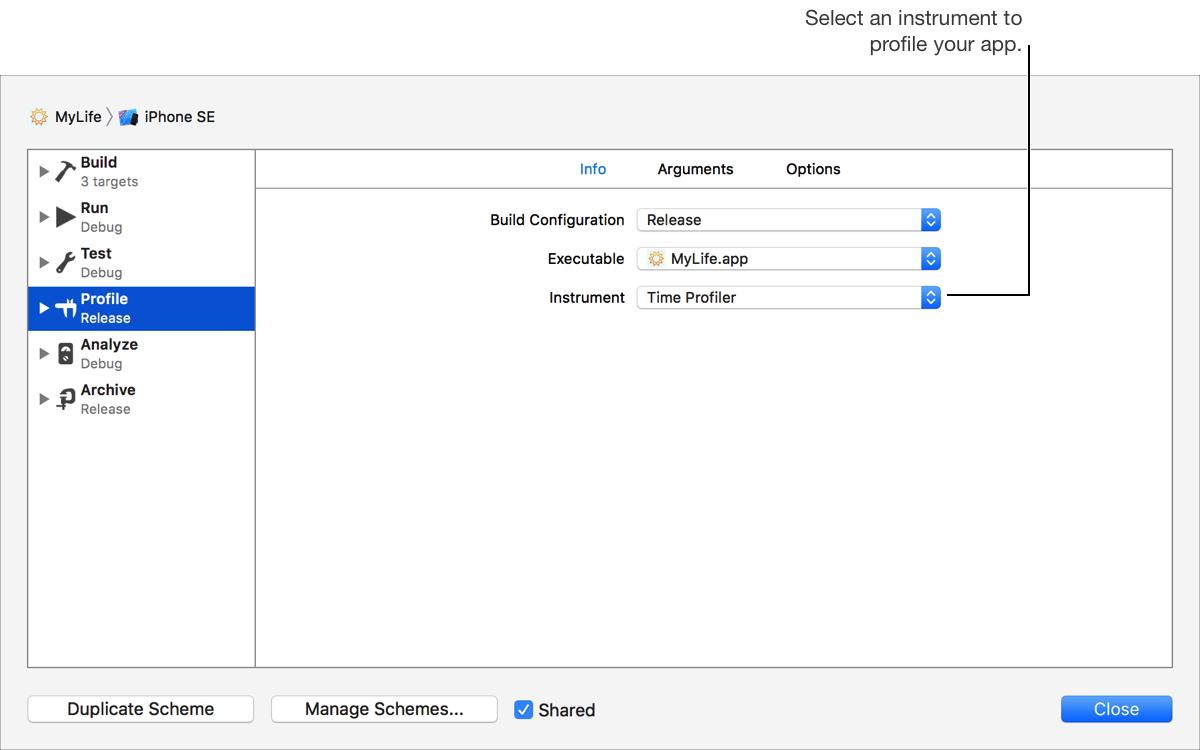Open the Instrument Time Profiler dropdown
The width and height of the screenshot is (1200, 750).
click(788, 298)
